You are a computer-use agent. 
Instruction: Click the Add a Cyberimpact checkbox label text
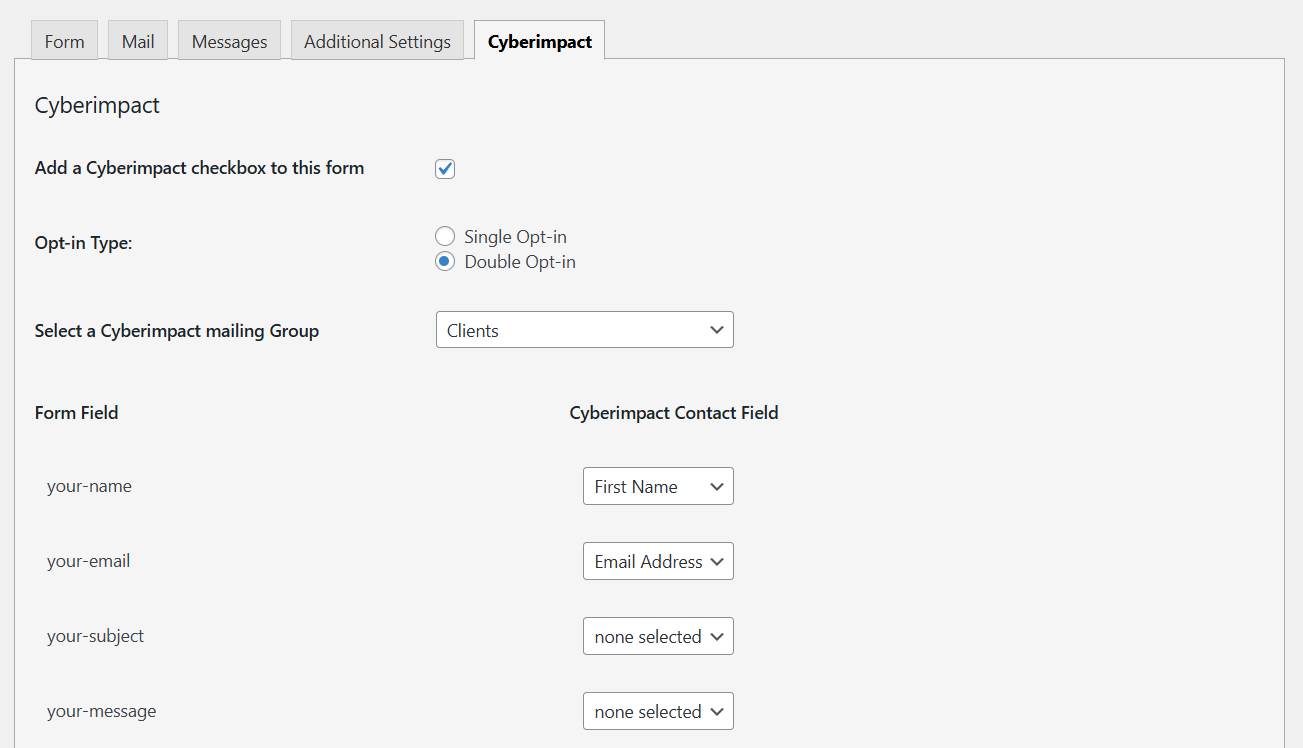coord(199,168)
